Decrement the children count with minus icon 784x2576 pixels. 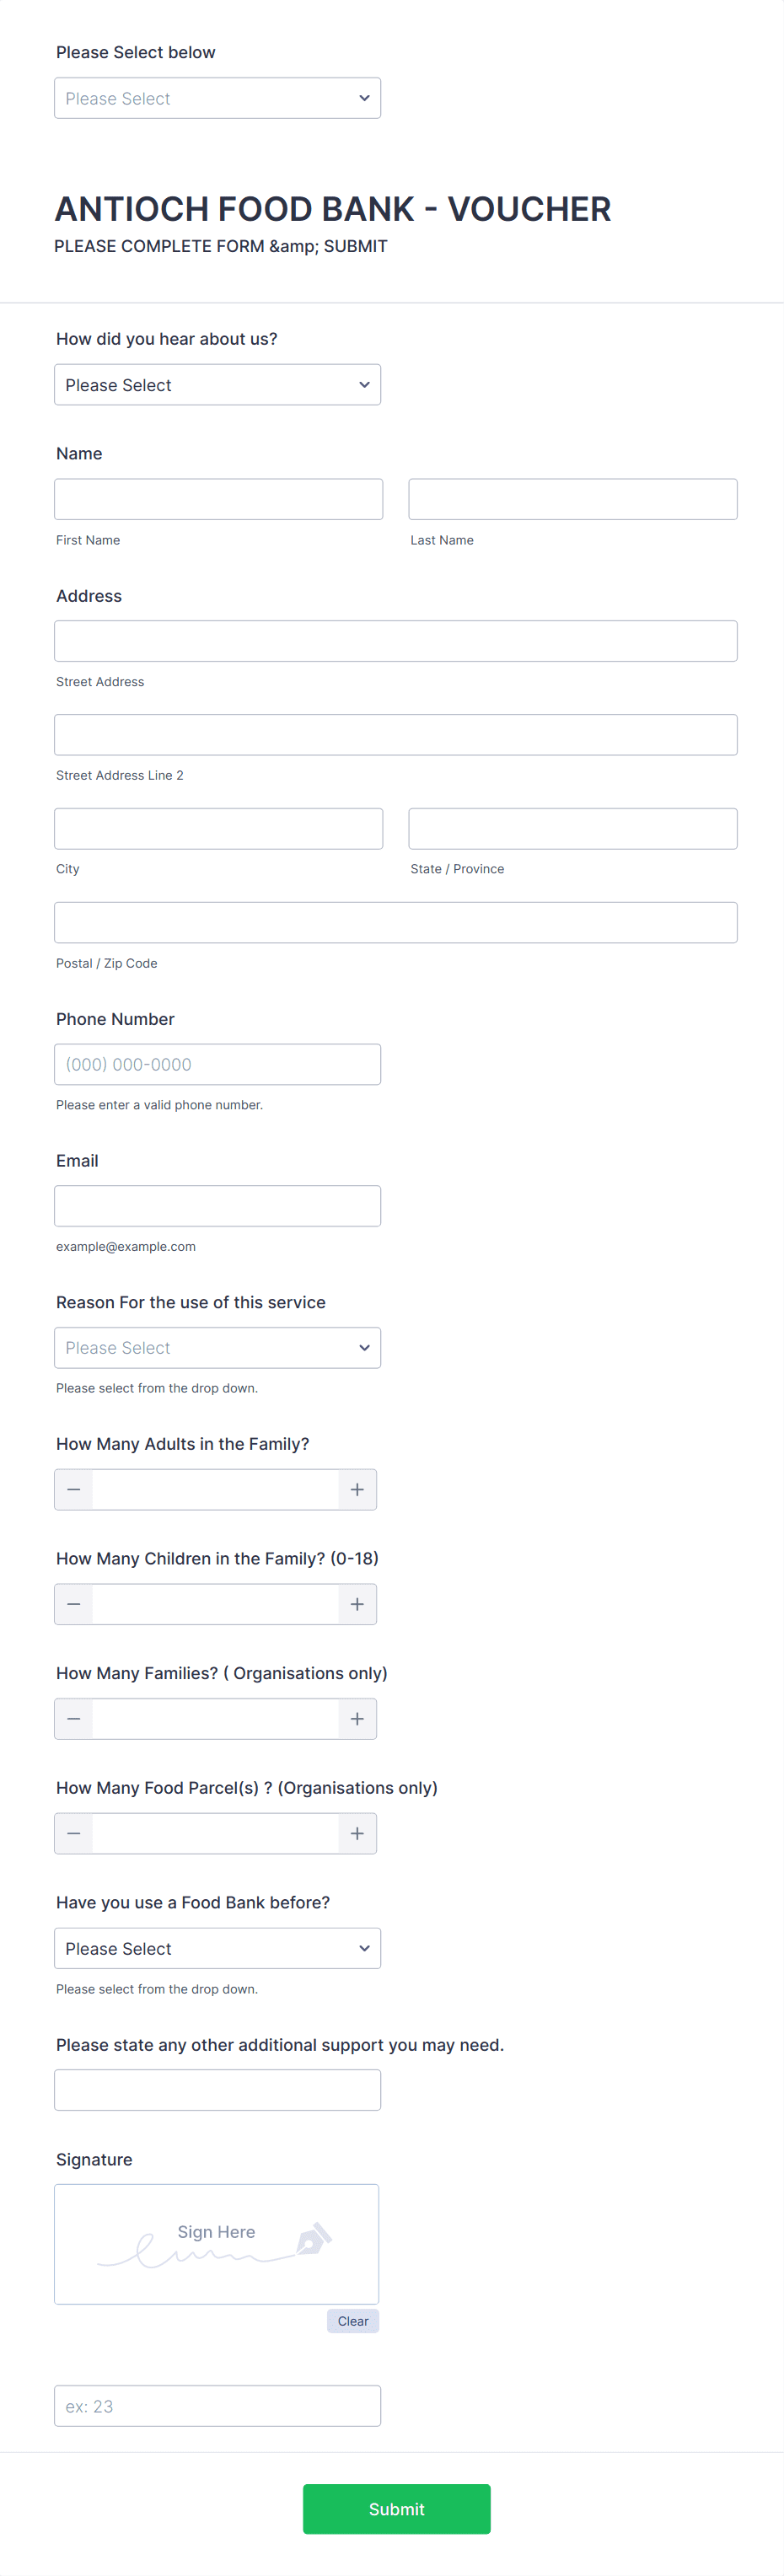(x=73, y=1604)
